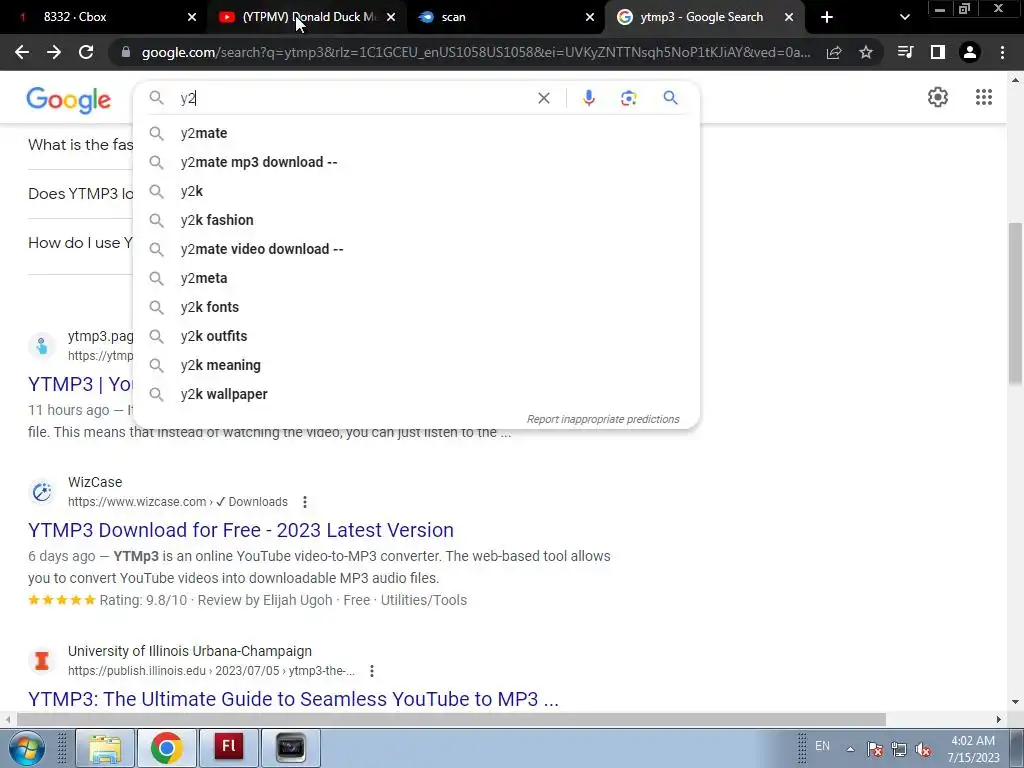Choose y2k fonts suggestion
Image resolution: width=1024 pixels, height=768 pixels.
point(416,307)
